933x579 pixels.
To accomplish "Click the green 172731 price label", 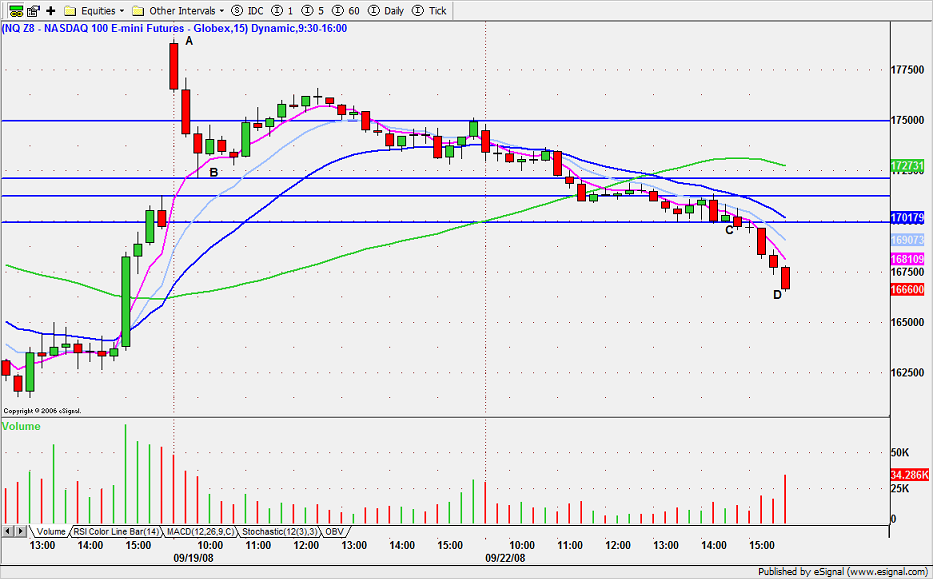I will [907, 166].
